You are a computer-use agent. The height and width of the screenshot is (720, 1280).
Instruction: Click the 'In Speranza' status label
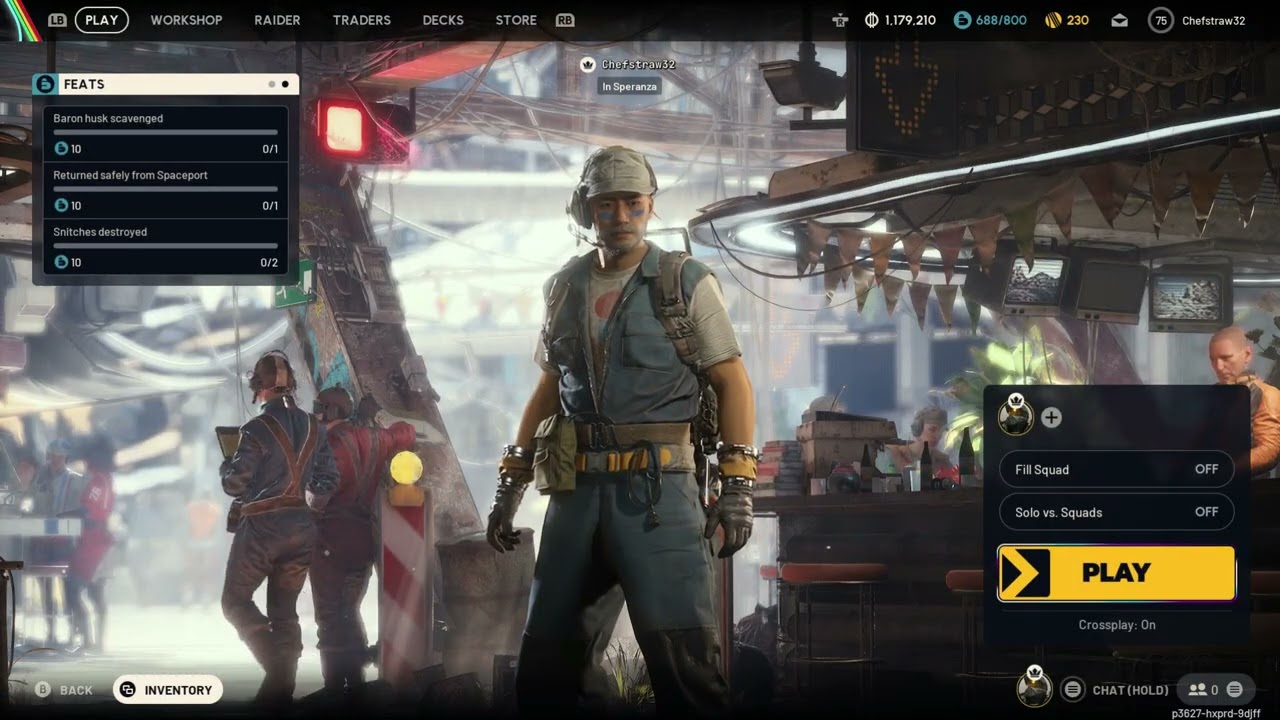[x=629, y=87]
